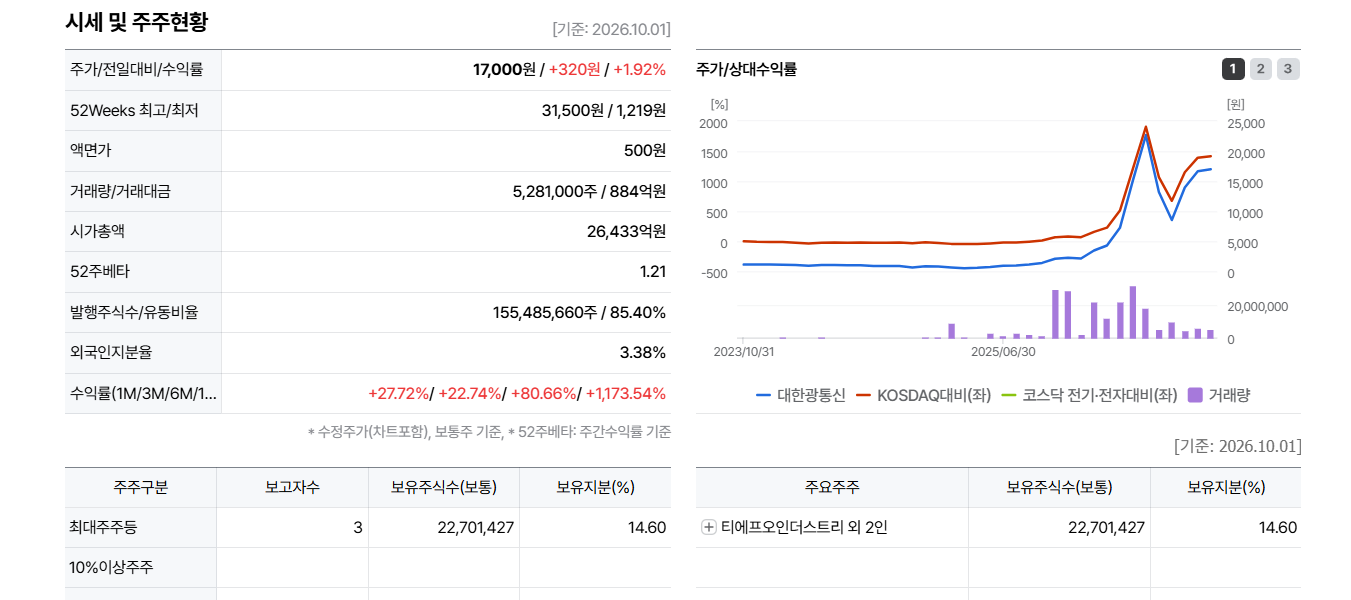Select the 52주베타 row label
1351x600 pixels.
[x=100, y=271]
